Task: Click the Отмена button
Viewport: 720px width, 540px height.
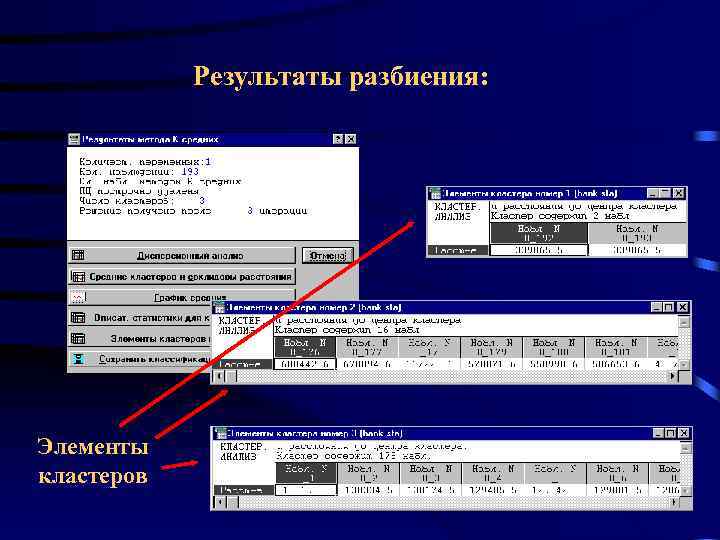Action: click(328, 255)
